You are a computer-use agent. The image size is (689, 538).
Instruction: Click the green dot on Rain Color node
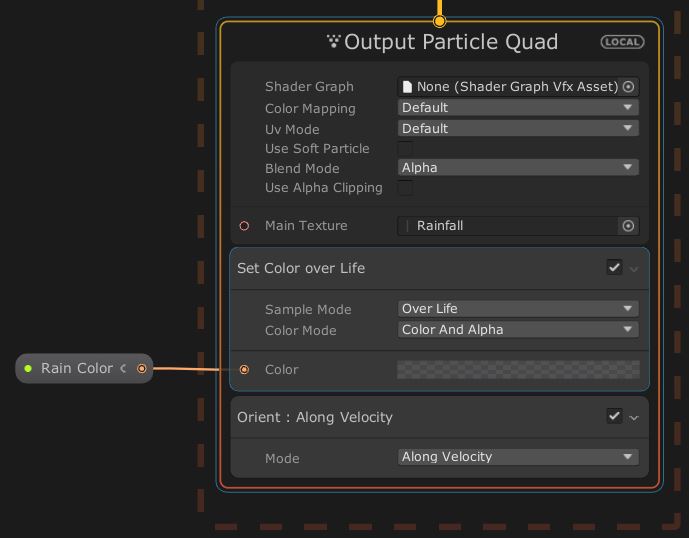coord(28,368)
